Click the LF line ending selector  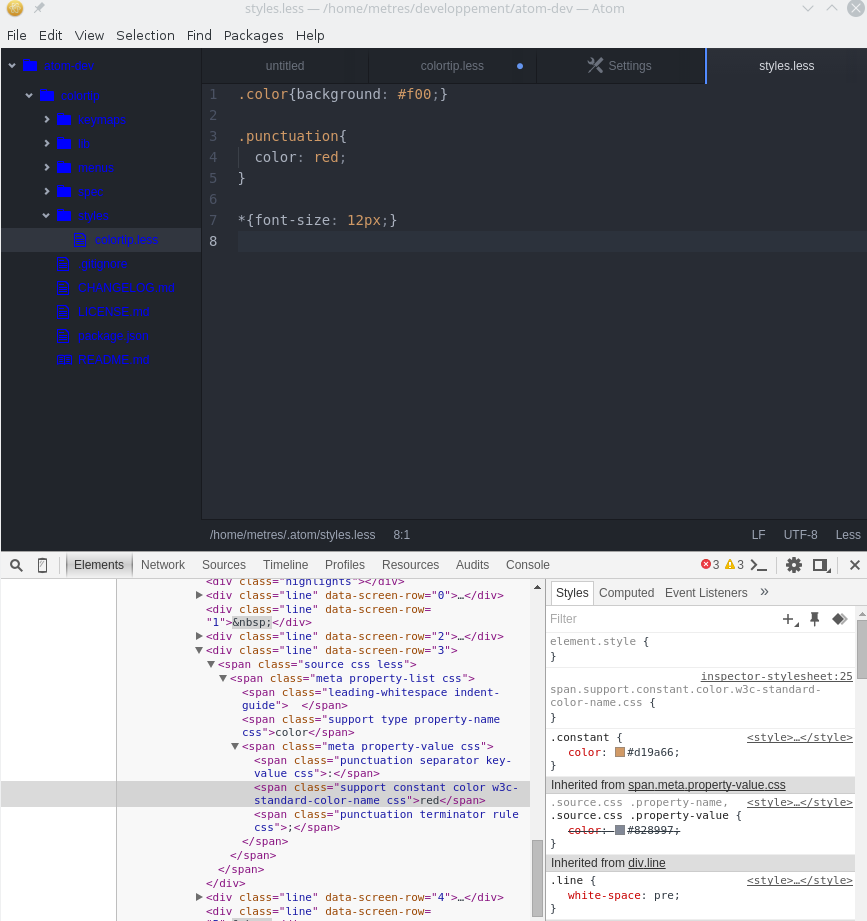[758, 535]
